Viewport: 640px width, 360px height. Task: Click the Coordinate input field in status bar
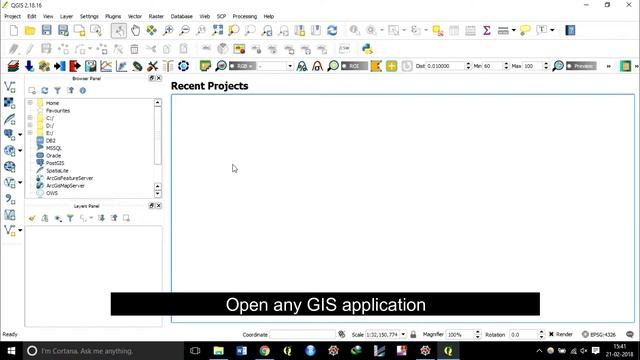(x=302, y=334)
